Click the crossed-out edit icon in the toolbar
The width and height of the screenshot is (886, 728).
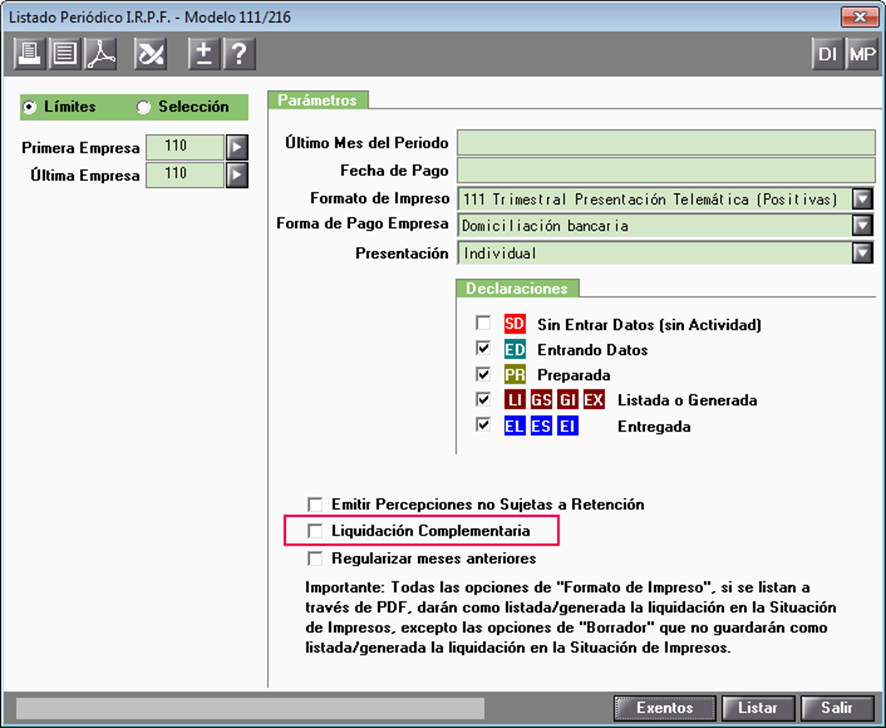[151, 54]
